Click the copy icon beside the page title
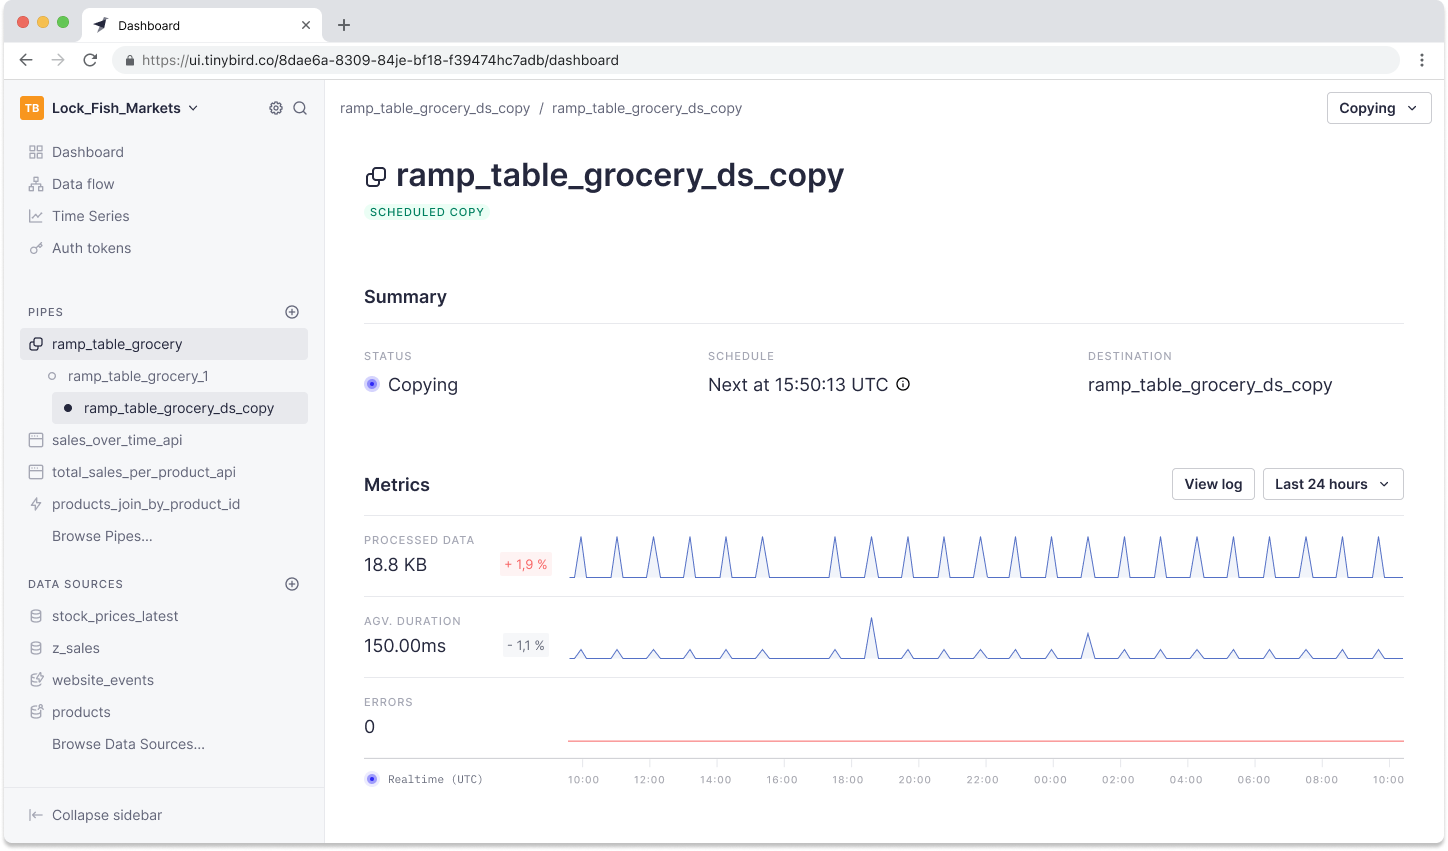1448x851 pixels. click(x=376, y=177)
